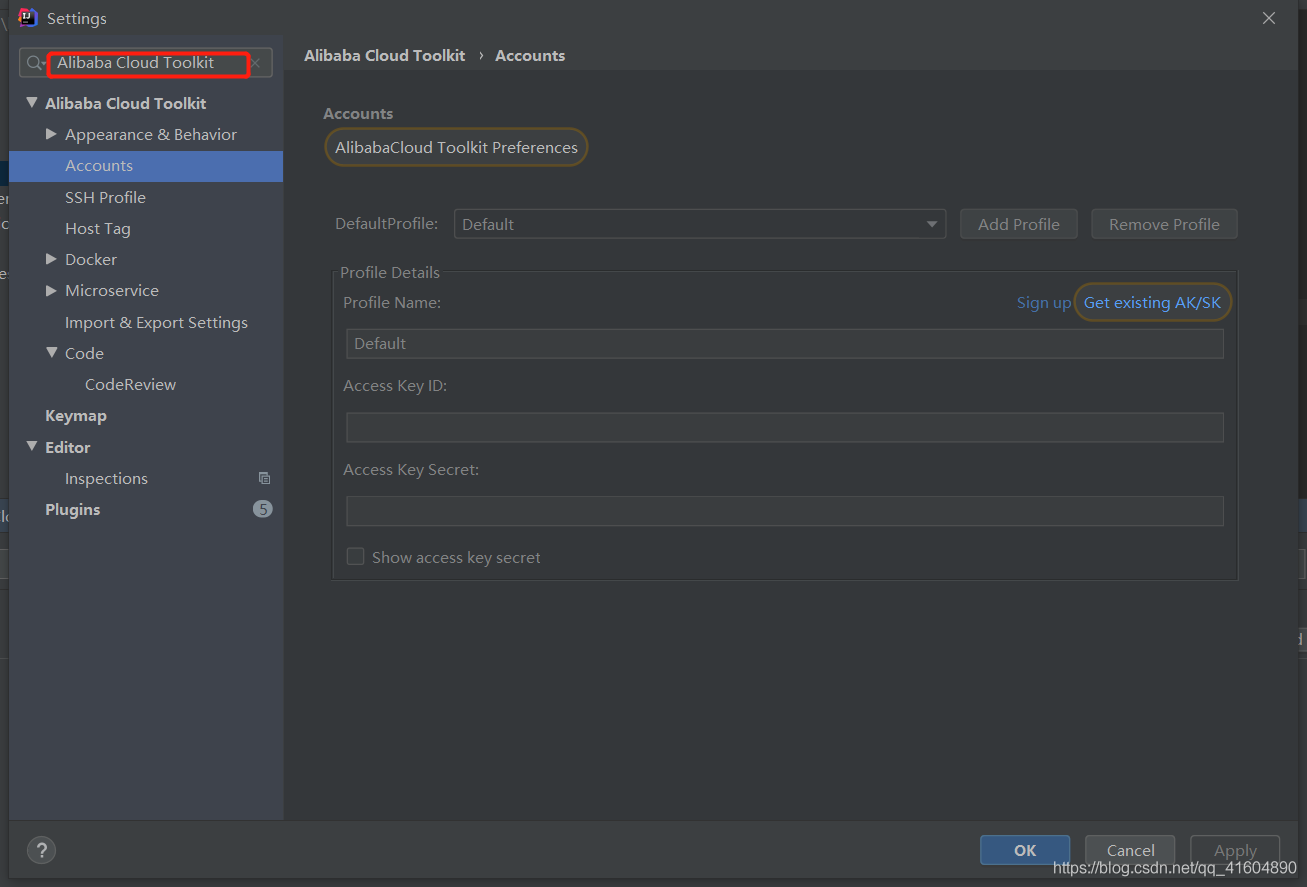Click the Add Profile button
This screenshot has width=1307, height=887.
tap(1018, 224)
